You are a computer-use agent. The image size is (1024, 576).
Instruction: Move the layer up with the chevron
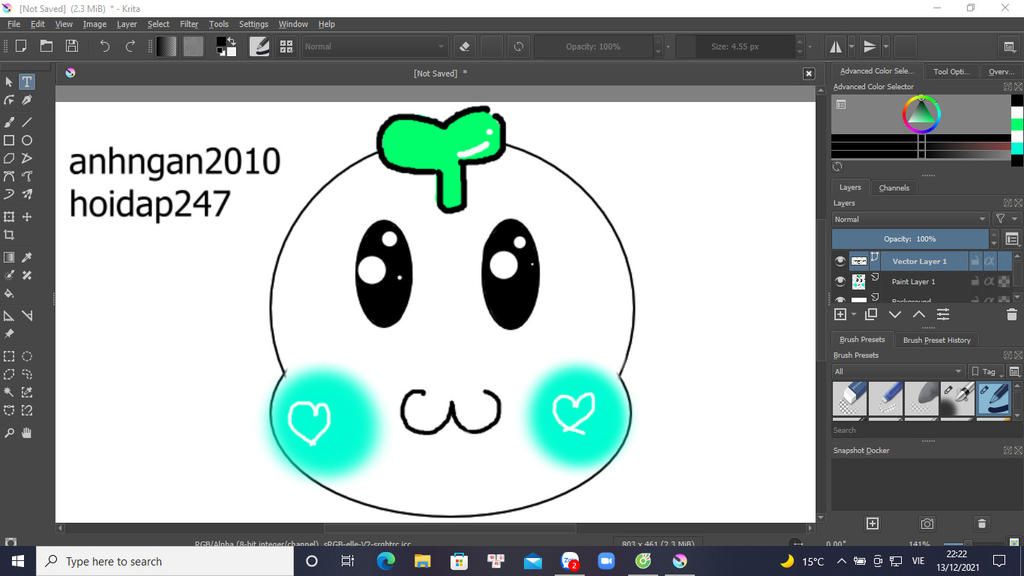point(919,315)
